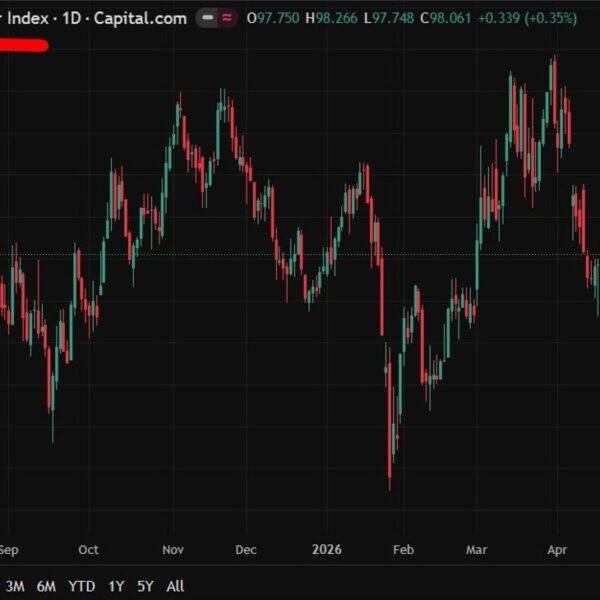Select the 6M time range
600x600 pixels.
coord(46,586)
